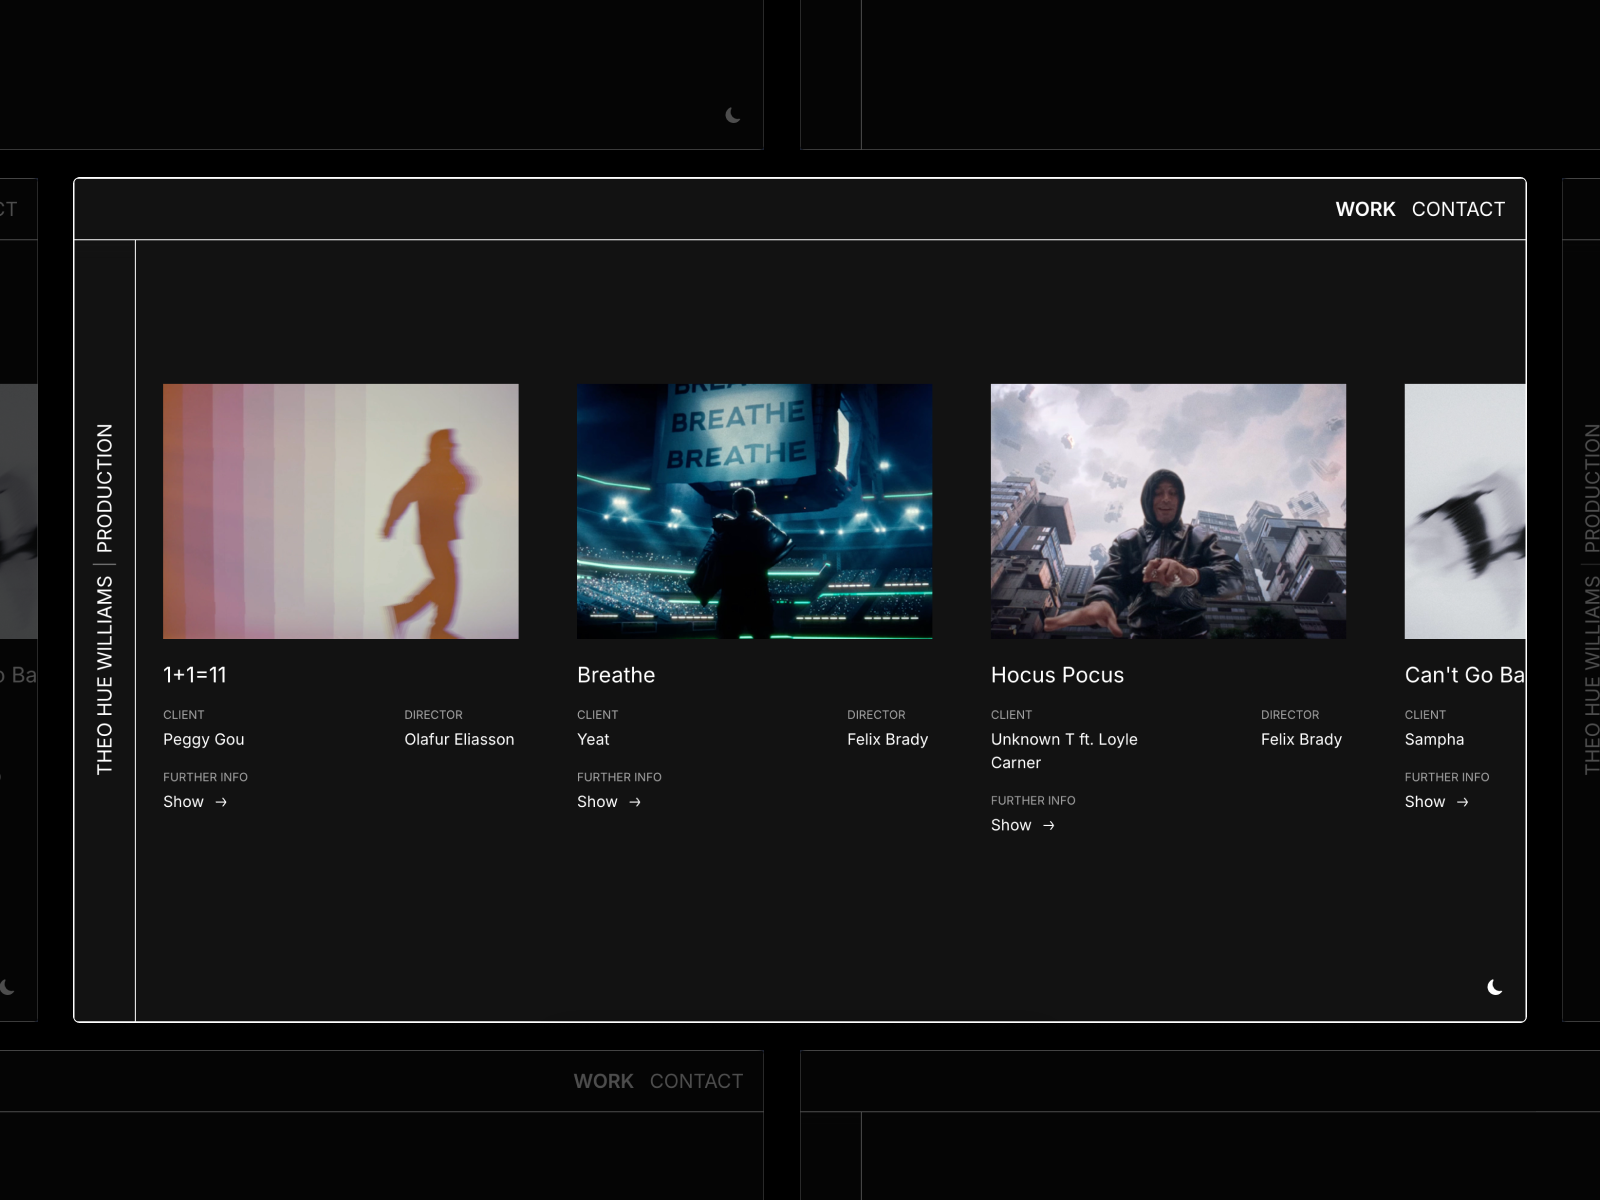Click arrow icon next to Show under Sampha
The height and width of the screenshot is (1200, 1600).
(1463, 802)
